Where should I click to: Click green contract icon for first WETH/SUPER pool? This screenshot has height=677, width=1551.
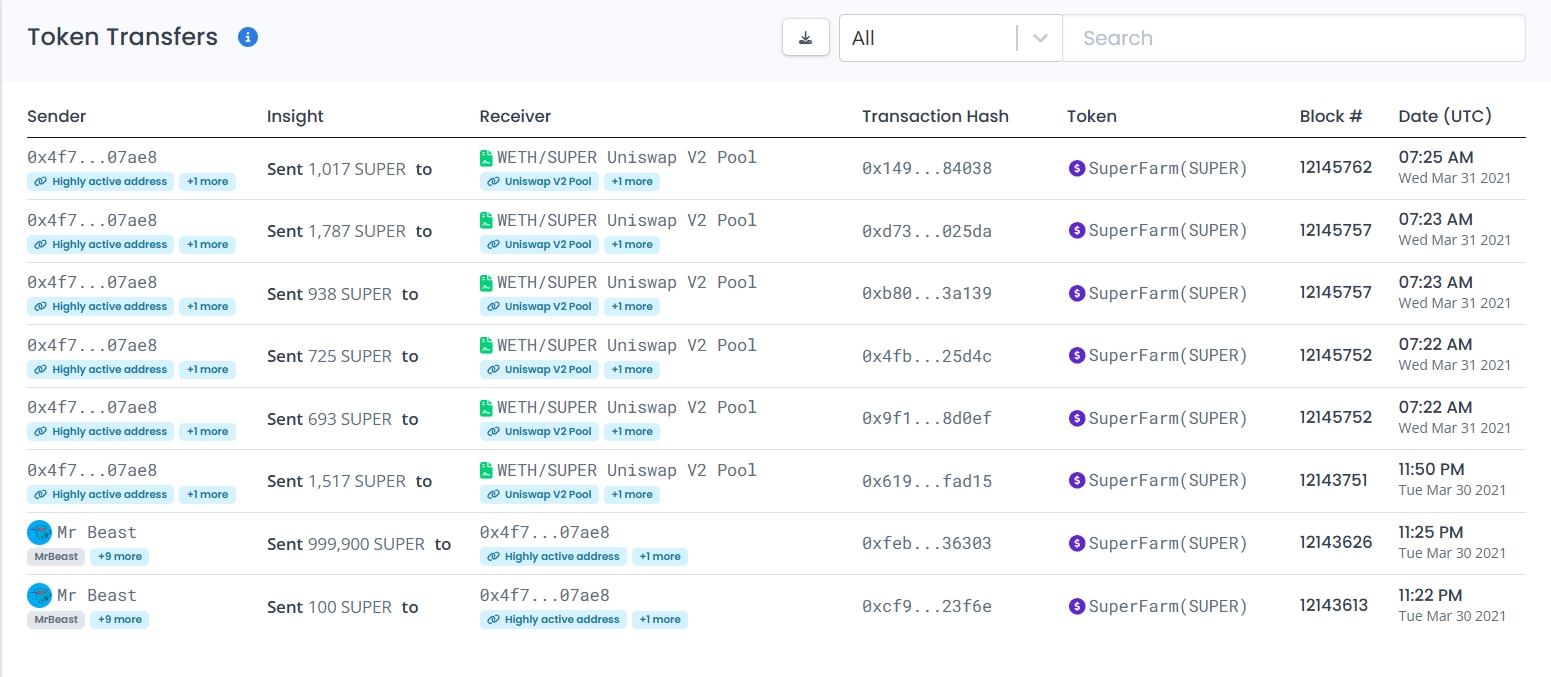click(x=487, y=158)
